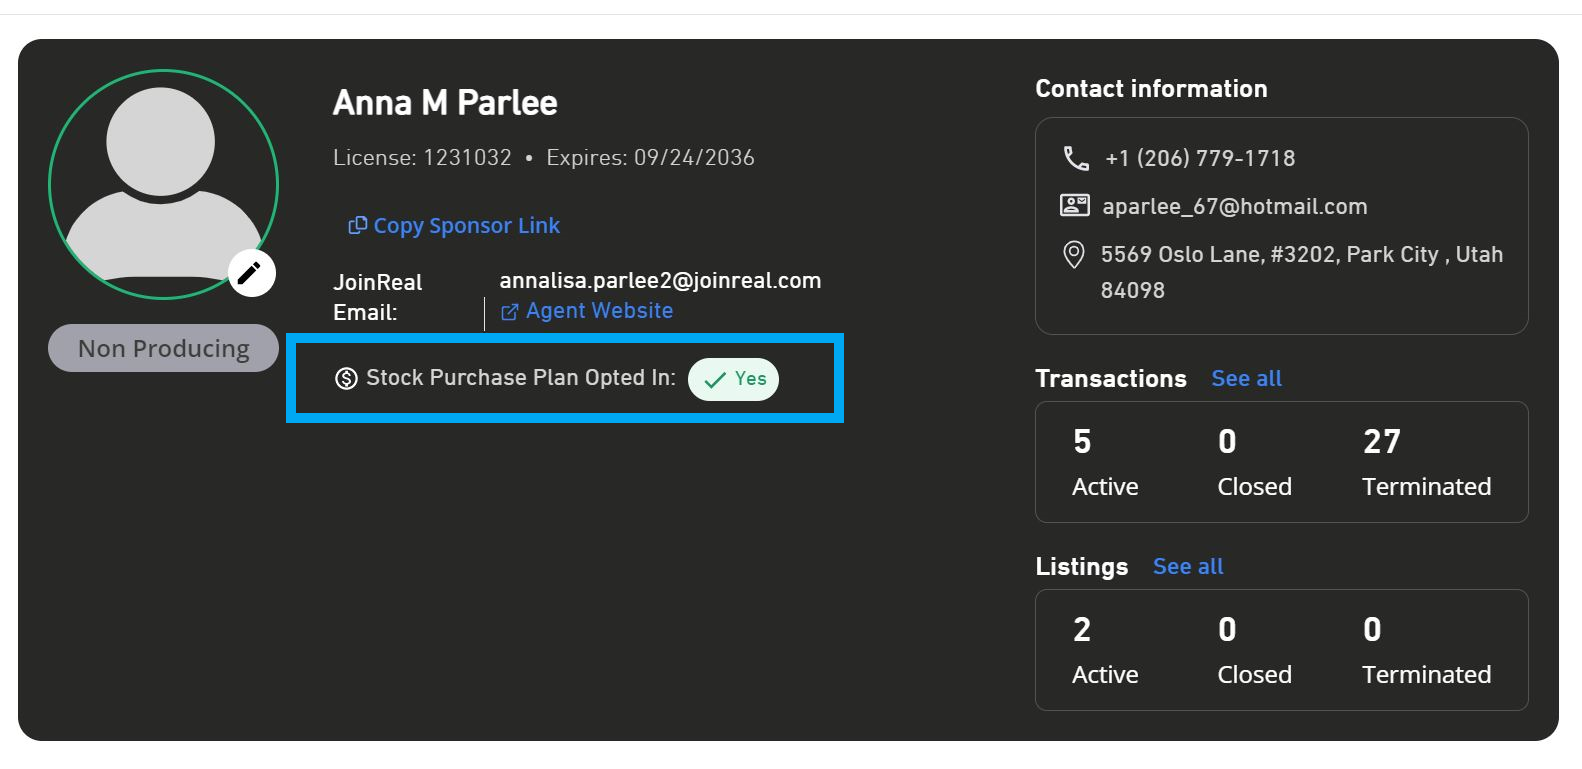Click See all next to Listings
The image size is (1582, 769).
(x=1188, y=566)
